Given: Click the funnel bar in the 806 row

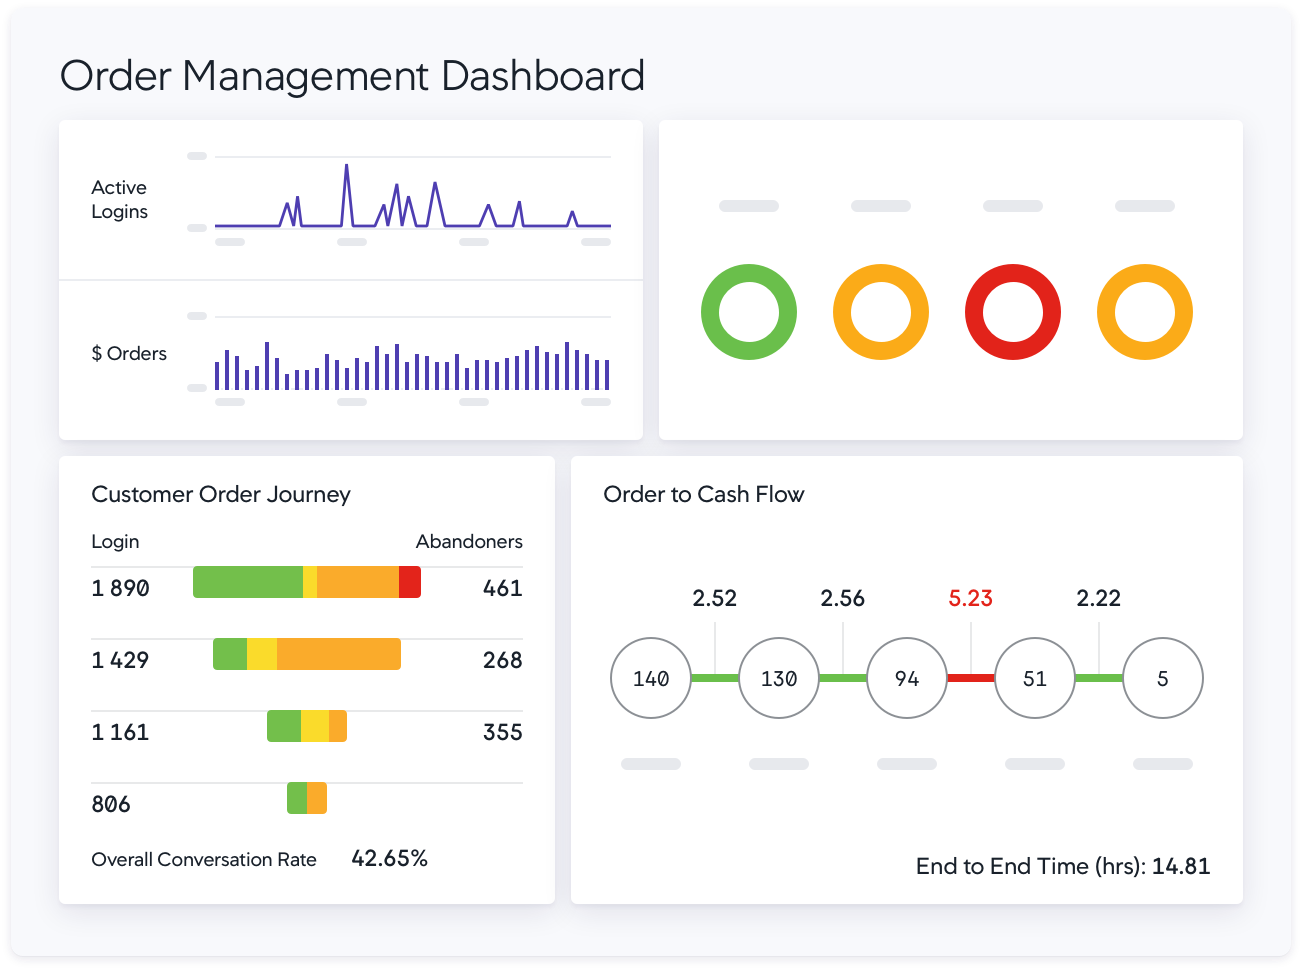Looking at the screenshot, I should pos(307,798).
